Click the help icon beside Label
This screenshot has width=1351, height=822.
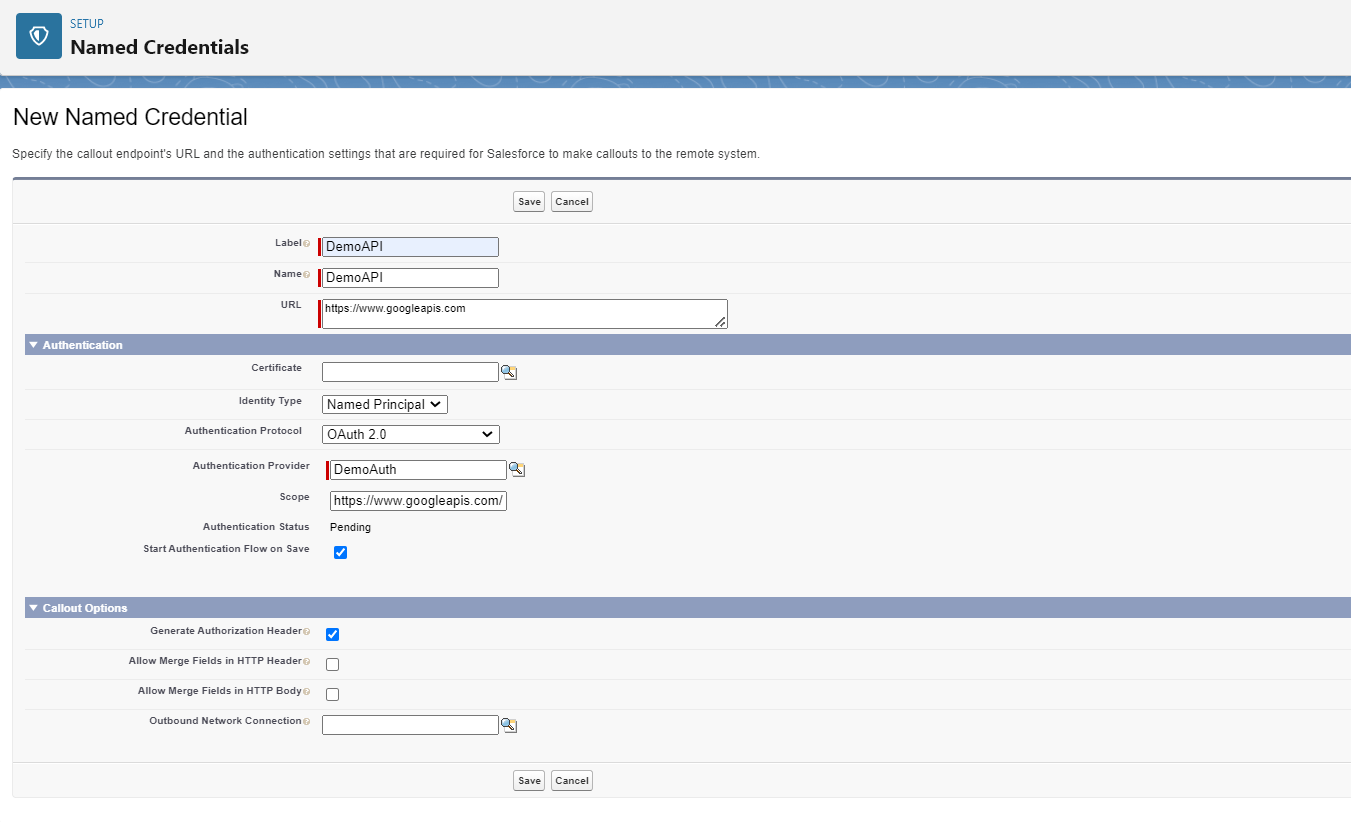tap(306, 244)
